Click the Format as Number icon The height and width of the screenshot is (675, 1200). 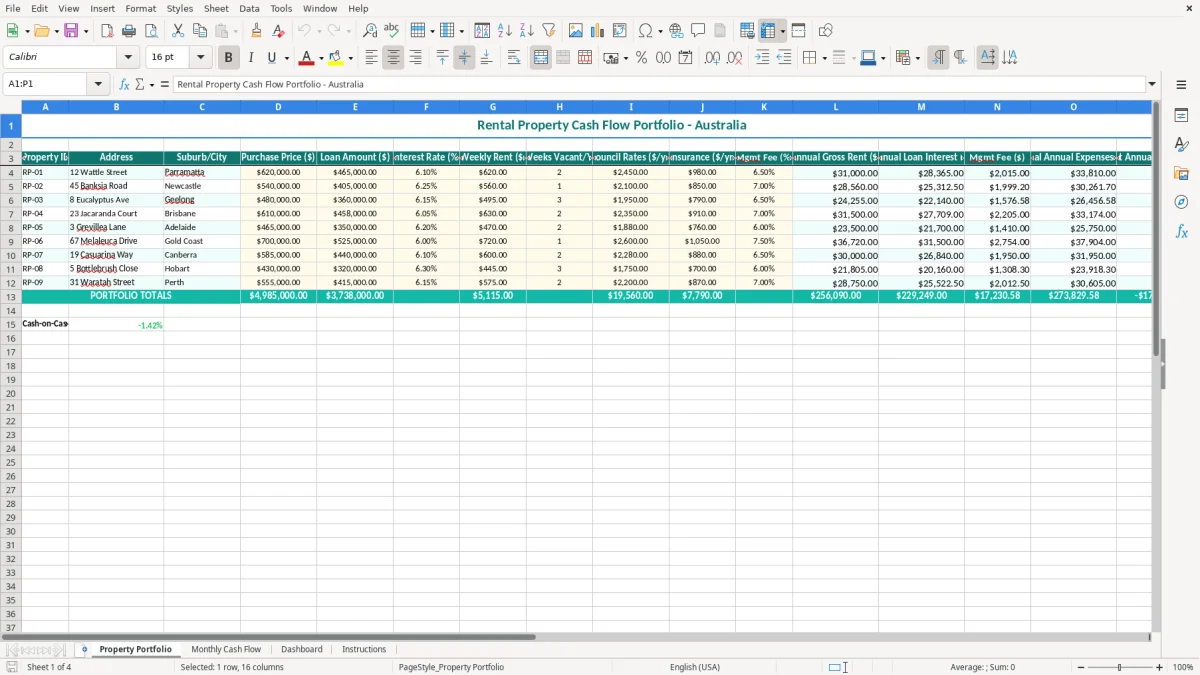click(663, 58)
